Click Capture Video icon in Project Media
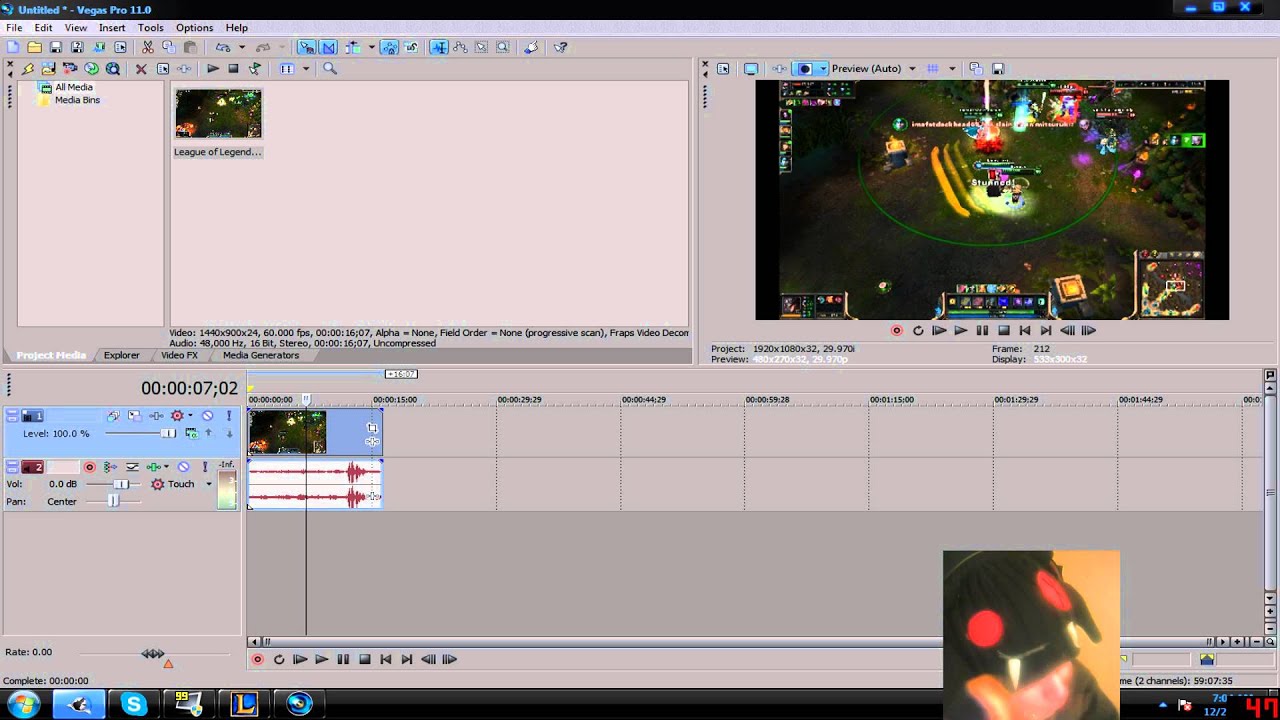The width and height of the screenshot is (1280, 720). [x=70, y=69]
